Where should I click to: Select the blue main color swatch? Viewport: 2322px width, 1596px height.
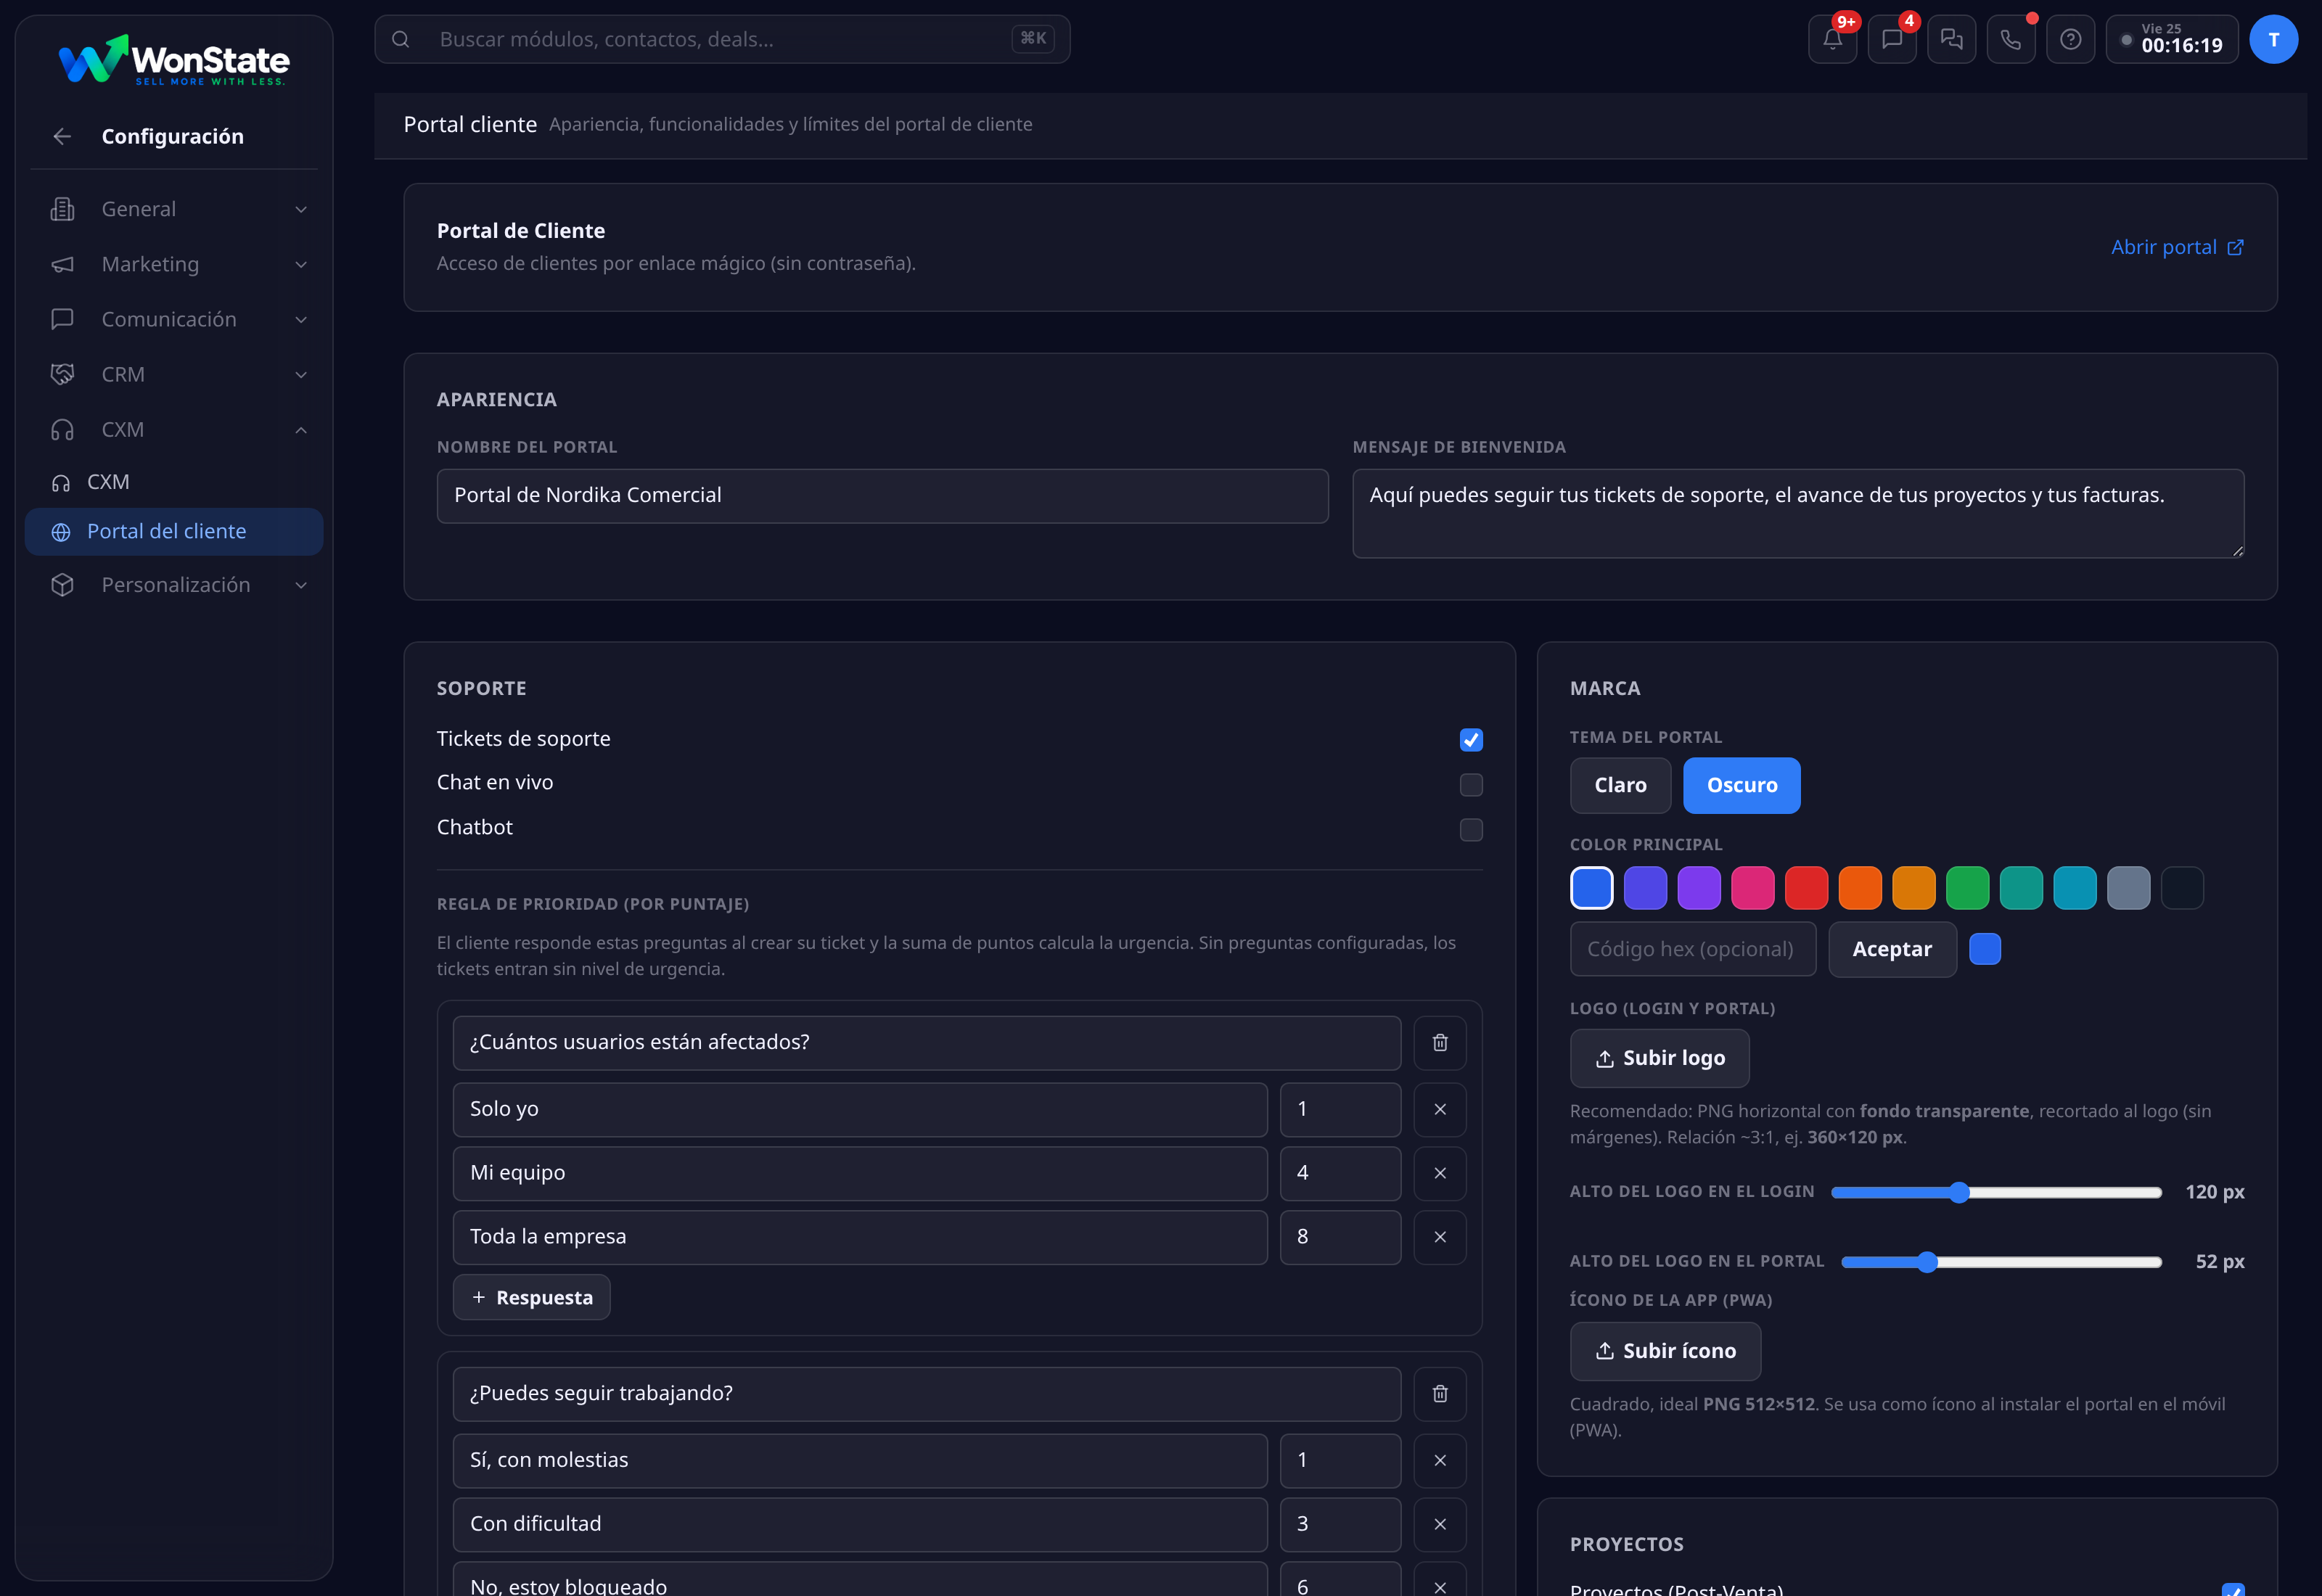pyautogui.click(x=1591, y=888)
